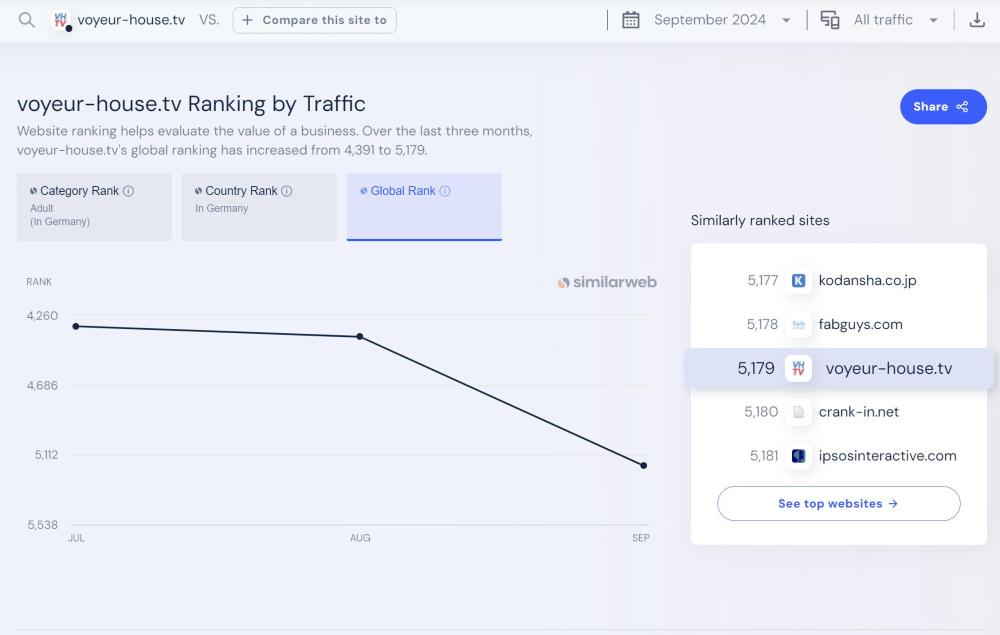
Task: Click See top websites button
Action: tap(838, 504)
